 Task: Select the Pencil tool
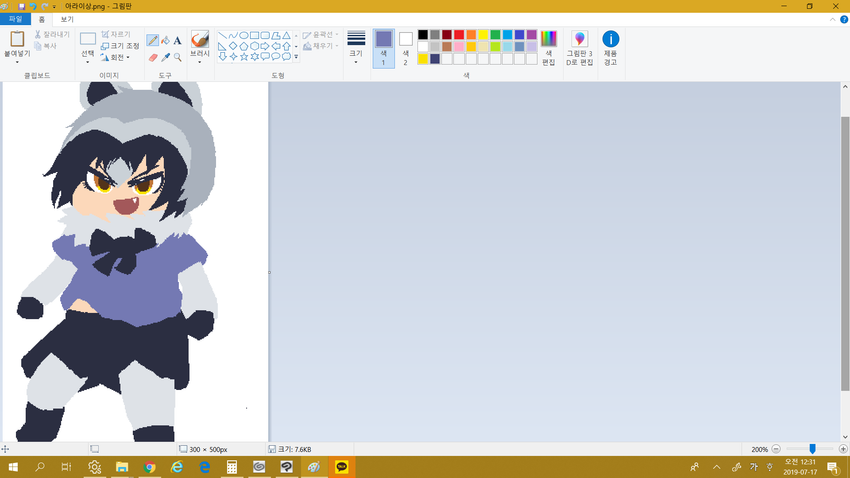pyautogui.click(x=153, y=41)
